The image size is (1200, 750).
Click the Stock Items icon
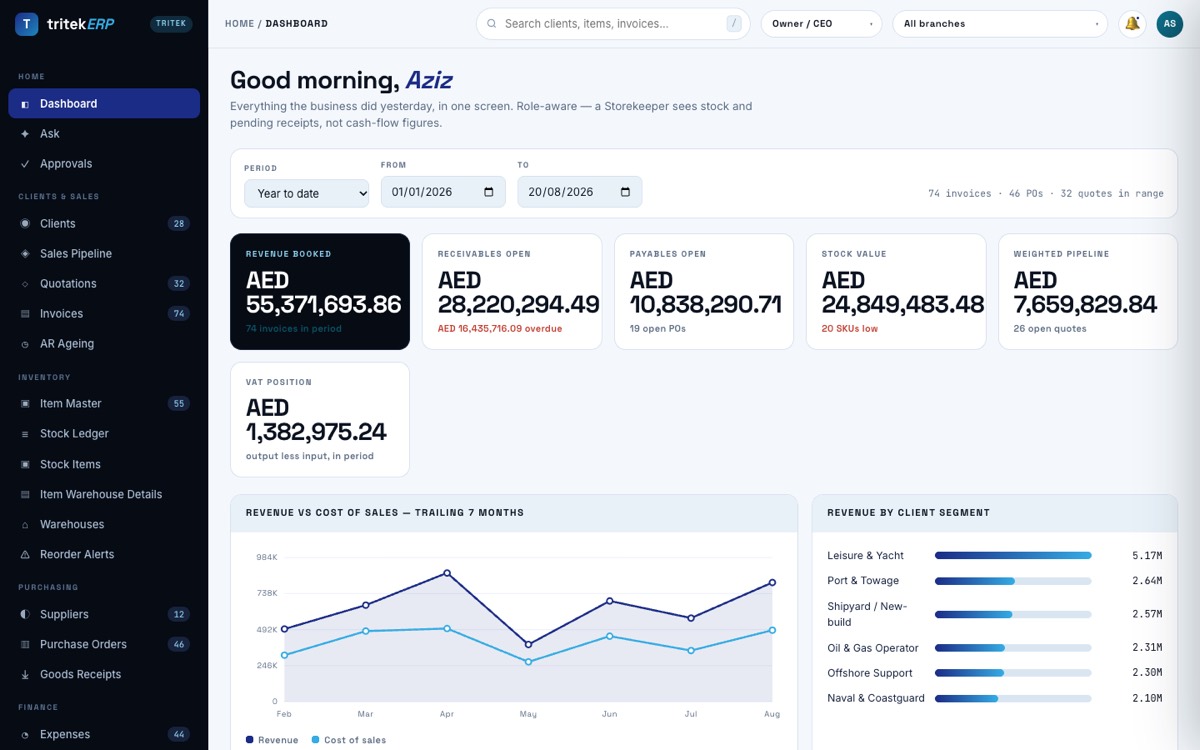(25, 465)
